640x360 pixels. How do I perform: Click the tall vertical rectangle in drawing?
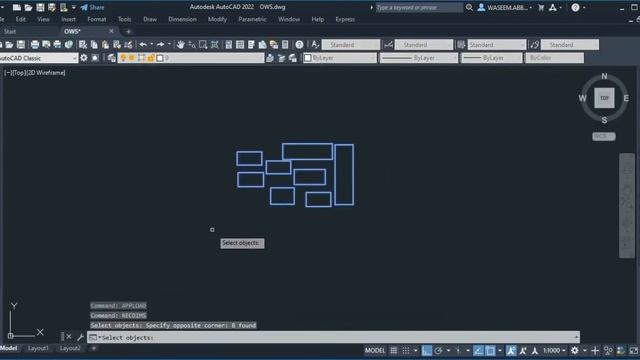(x=344, y=174)
